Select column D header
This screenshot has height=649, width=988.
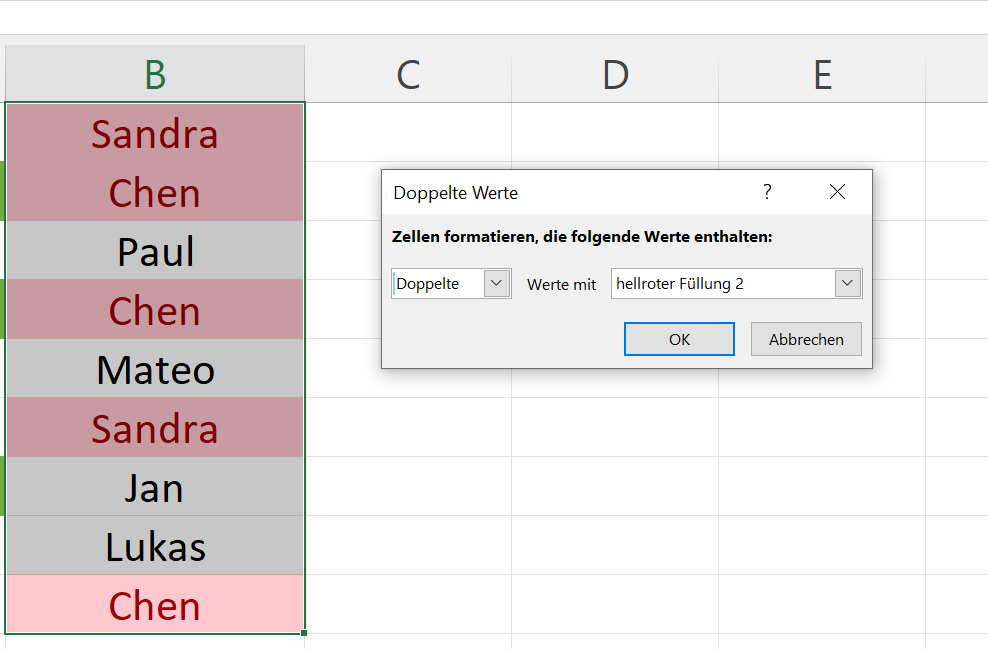[x=615, y=74]
